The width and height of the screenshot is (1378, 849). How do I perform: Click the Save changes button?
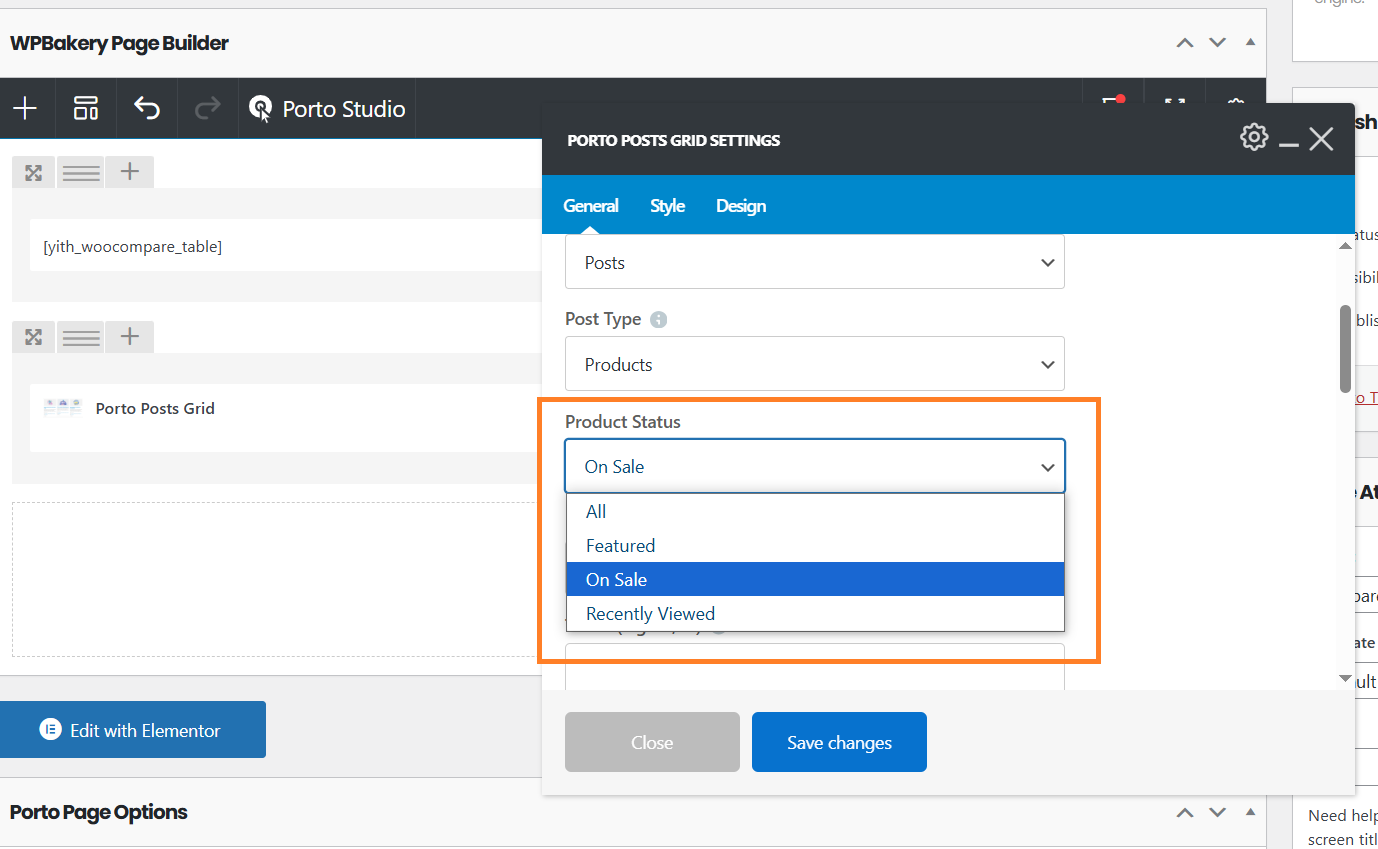coord(839,742)
